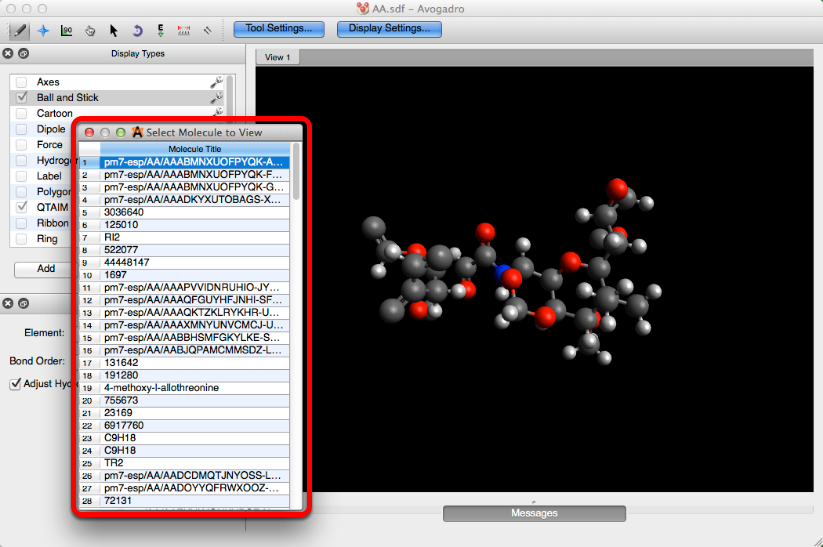Select the Measure tool with red ruler
Image resolution: width=823 pixels, height=547 pixels.
pyautogui.click(x=184, y=30)
